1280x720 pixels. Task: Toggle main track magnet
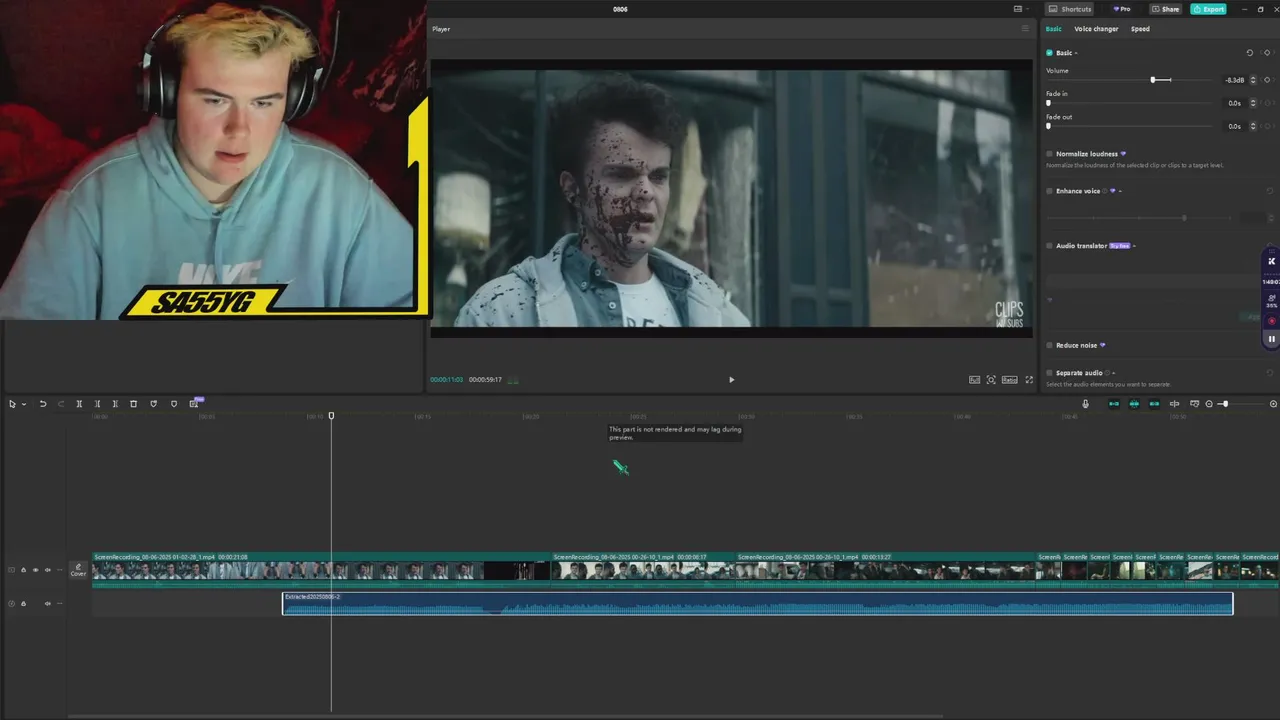tap(1114, 404)
